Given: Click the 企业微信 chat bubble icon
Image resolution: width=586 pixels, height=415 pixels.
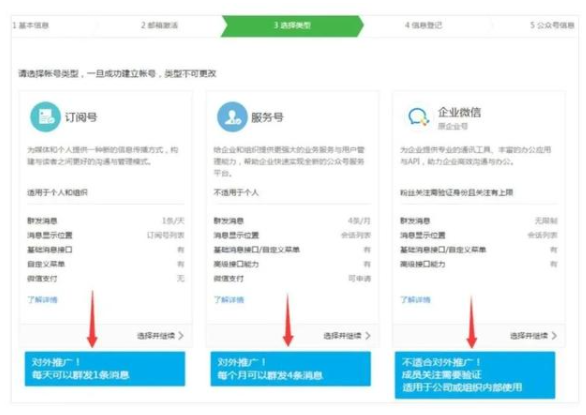Looking at the screenshot, I should tap(418, 117).
